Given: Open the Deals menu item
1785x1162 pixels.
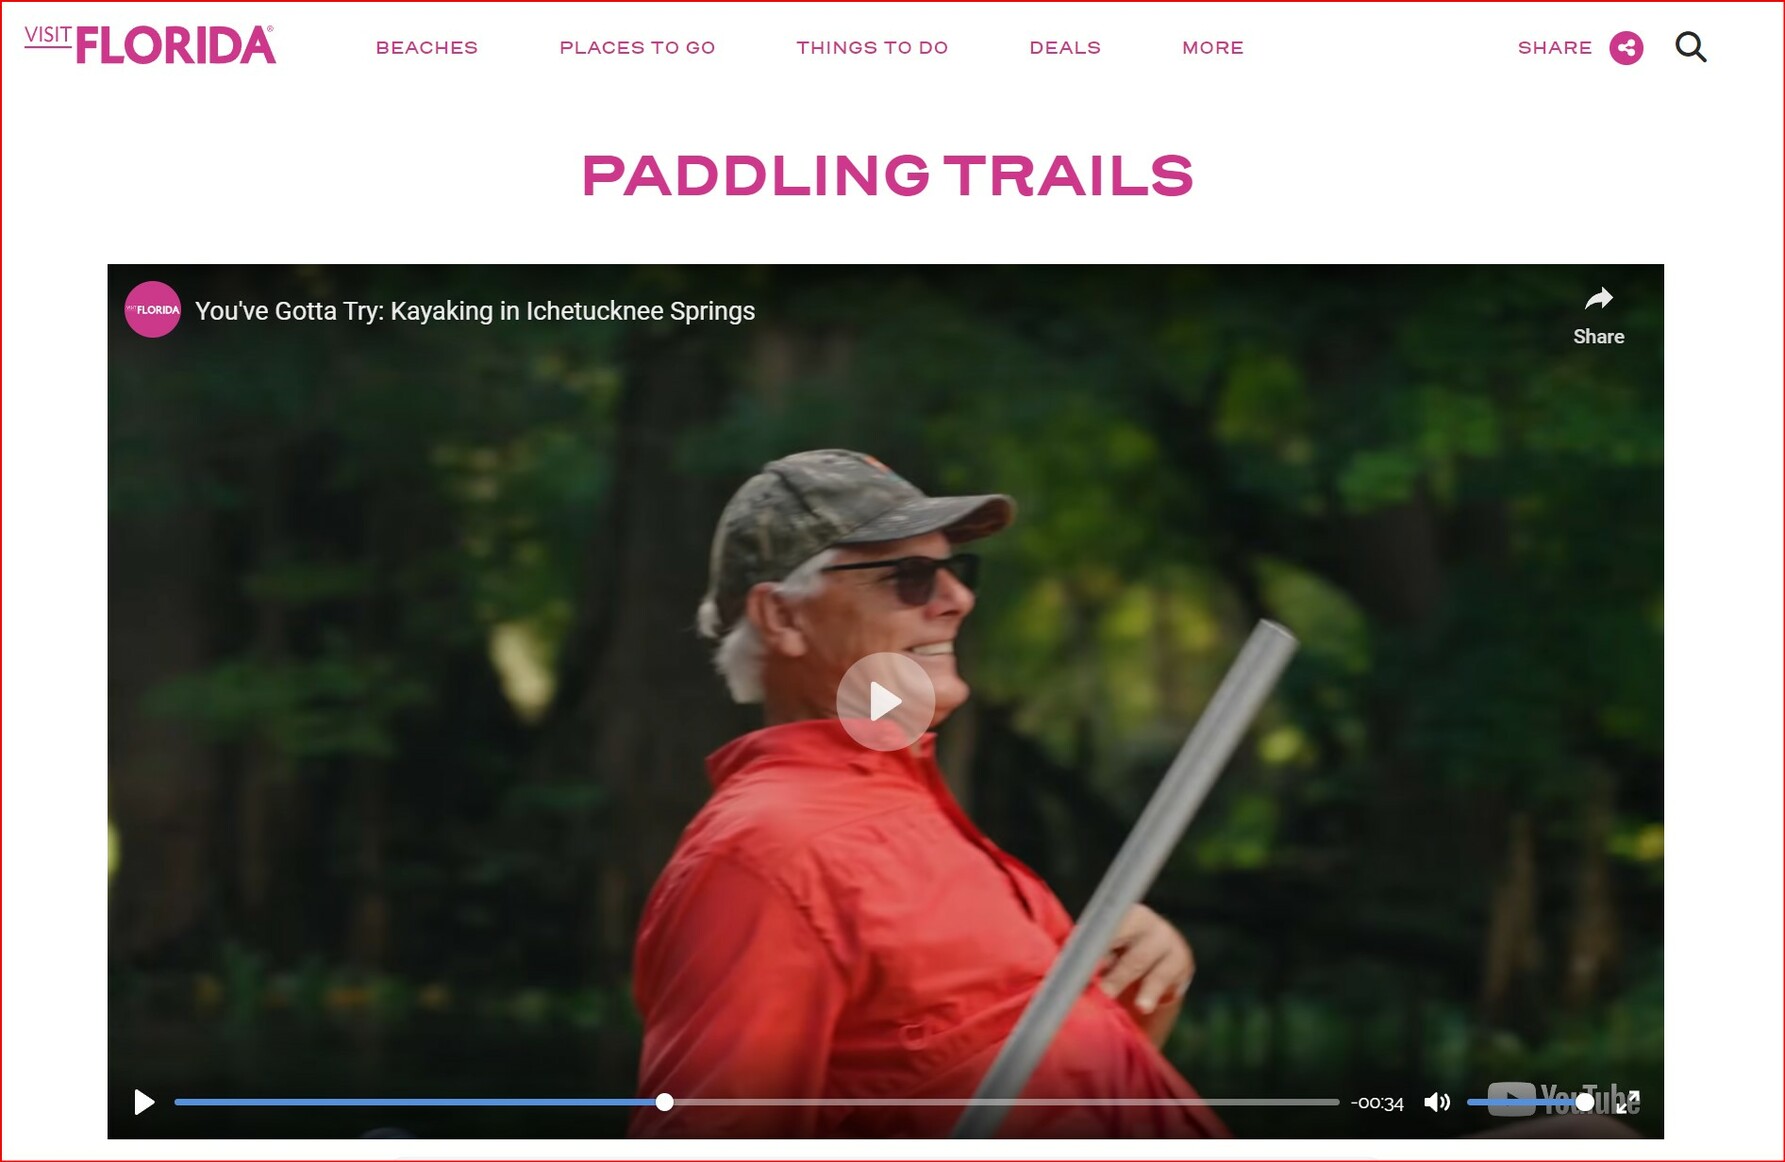Looking at the screenshot, I should 1065,48.
